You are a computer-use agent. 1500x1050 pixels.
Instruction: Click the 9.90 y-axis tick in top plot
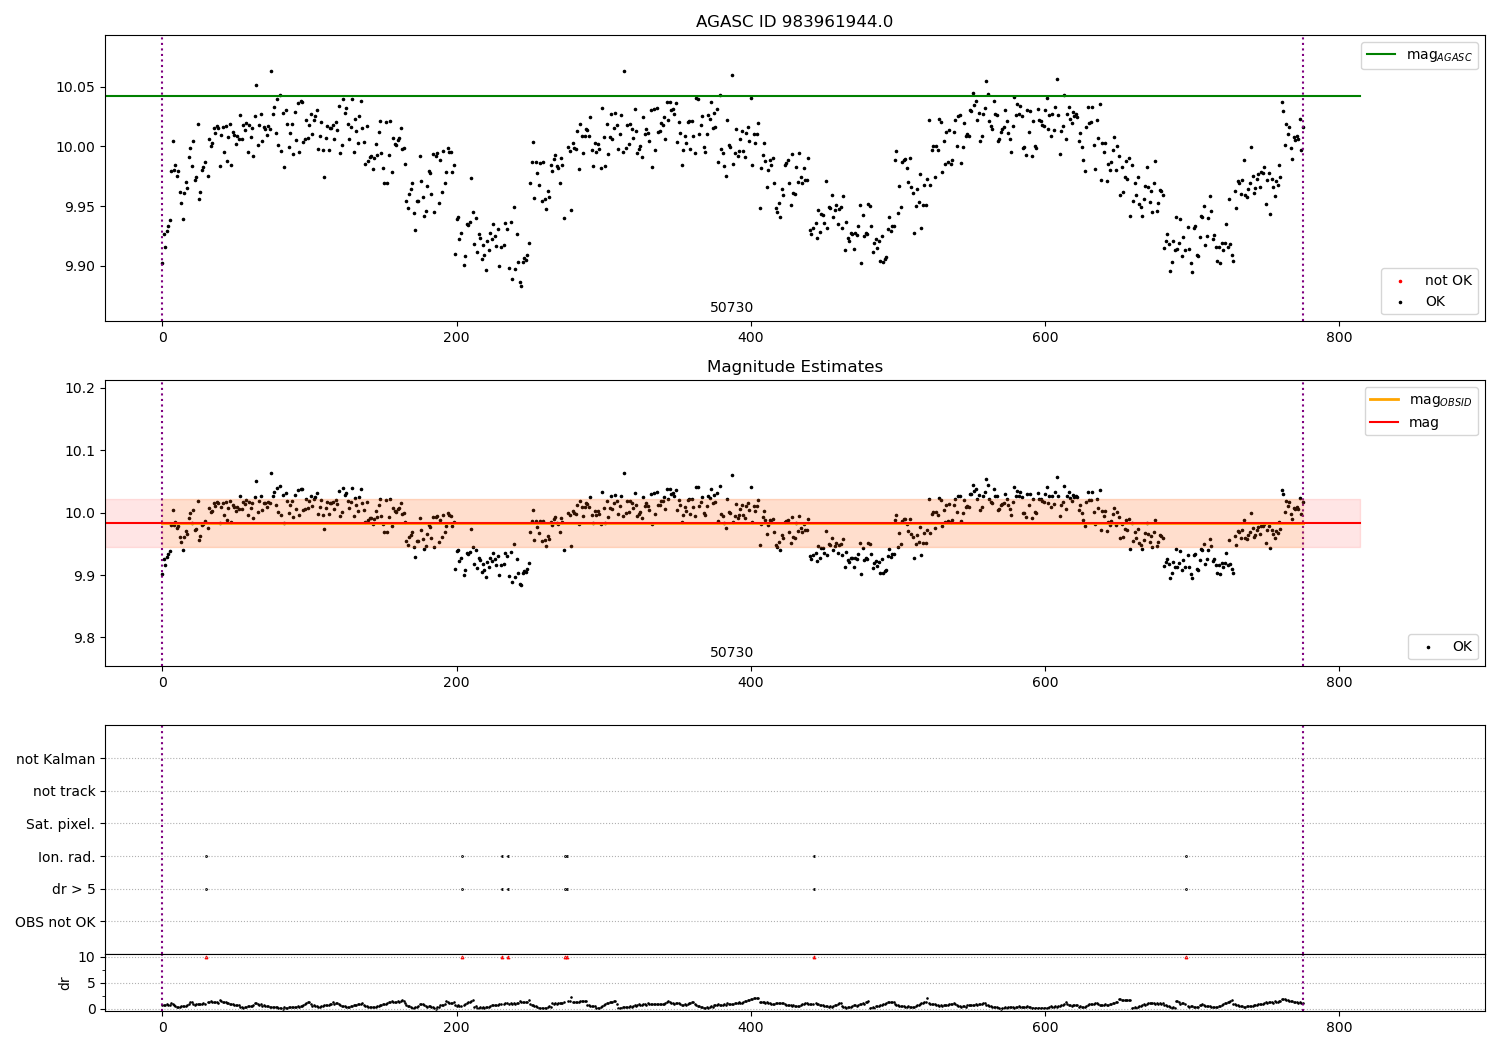(x=80, y=267)
